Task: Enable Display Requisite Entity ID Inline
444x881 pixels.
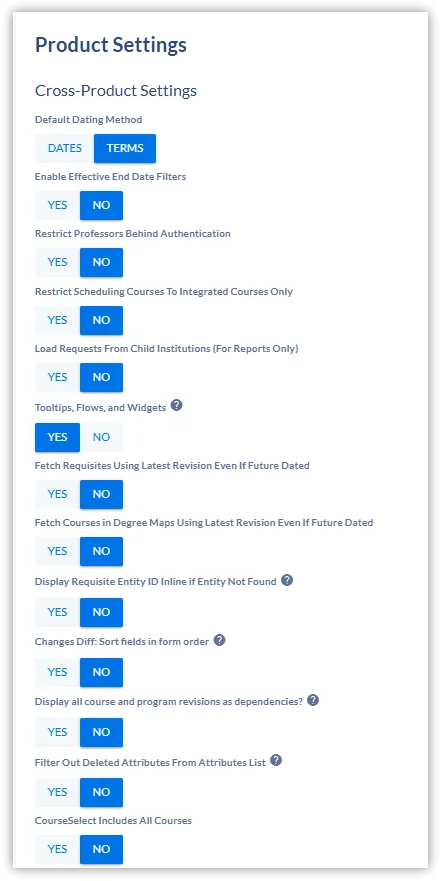Action: [x=57, y=612]
